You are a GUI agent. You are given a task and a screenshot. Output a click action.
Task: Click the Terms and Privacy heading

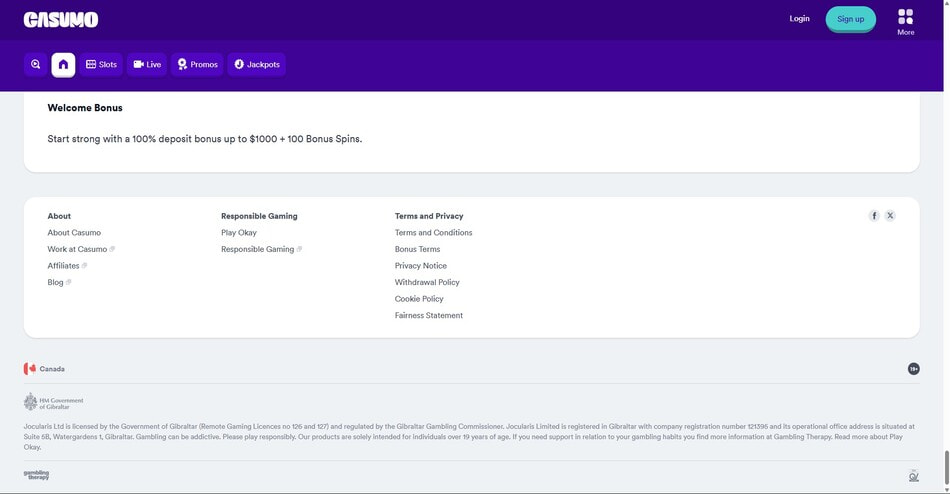coord(429,216)
